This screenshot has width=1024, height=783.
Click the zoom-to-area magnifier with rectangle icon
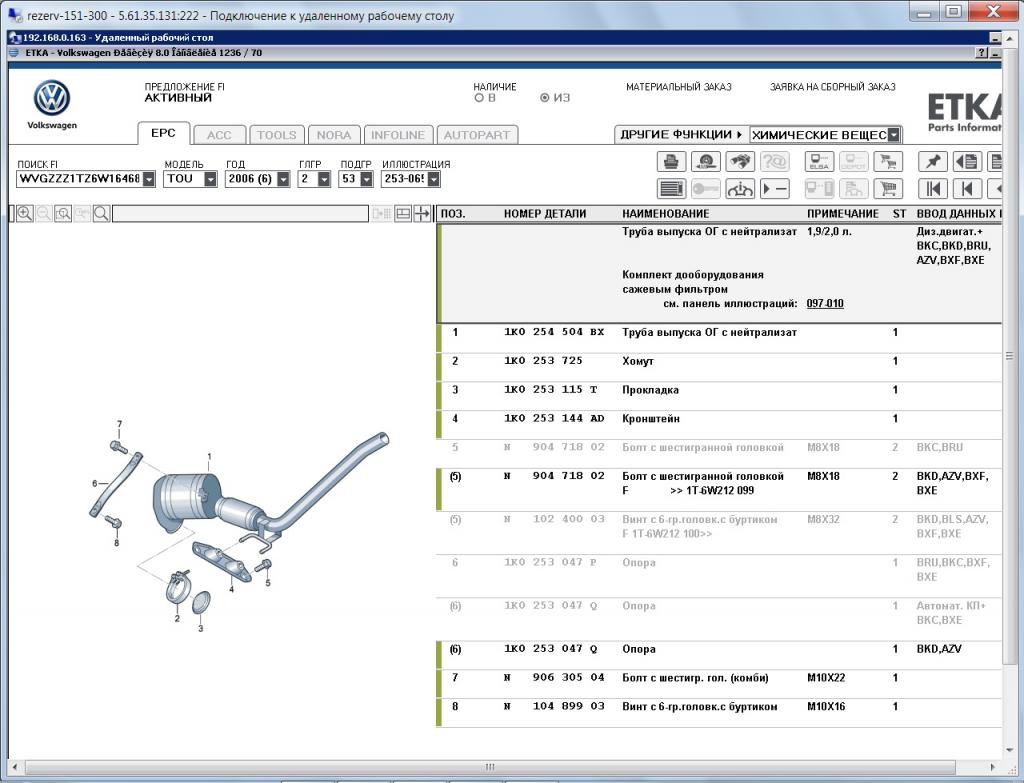point(63,214)
